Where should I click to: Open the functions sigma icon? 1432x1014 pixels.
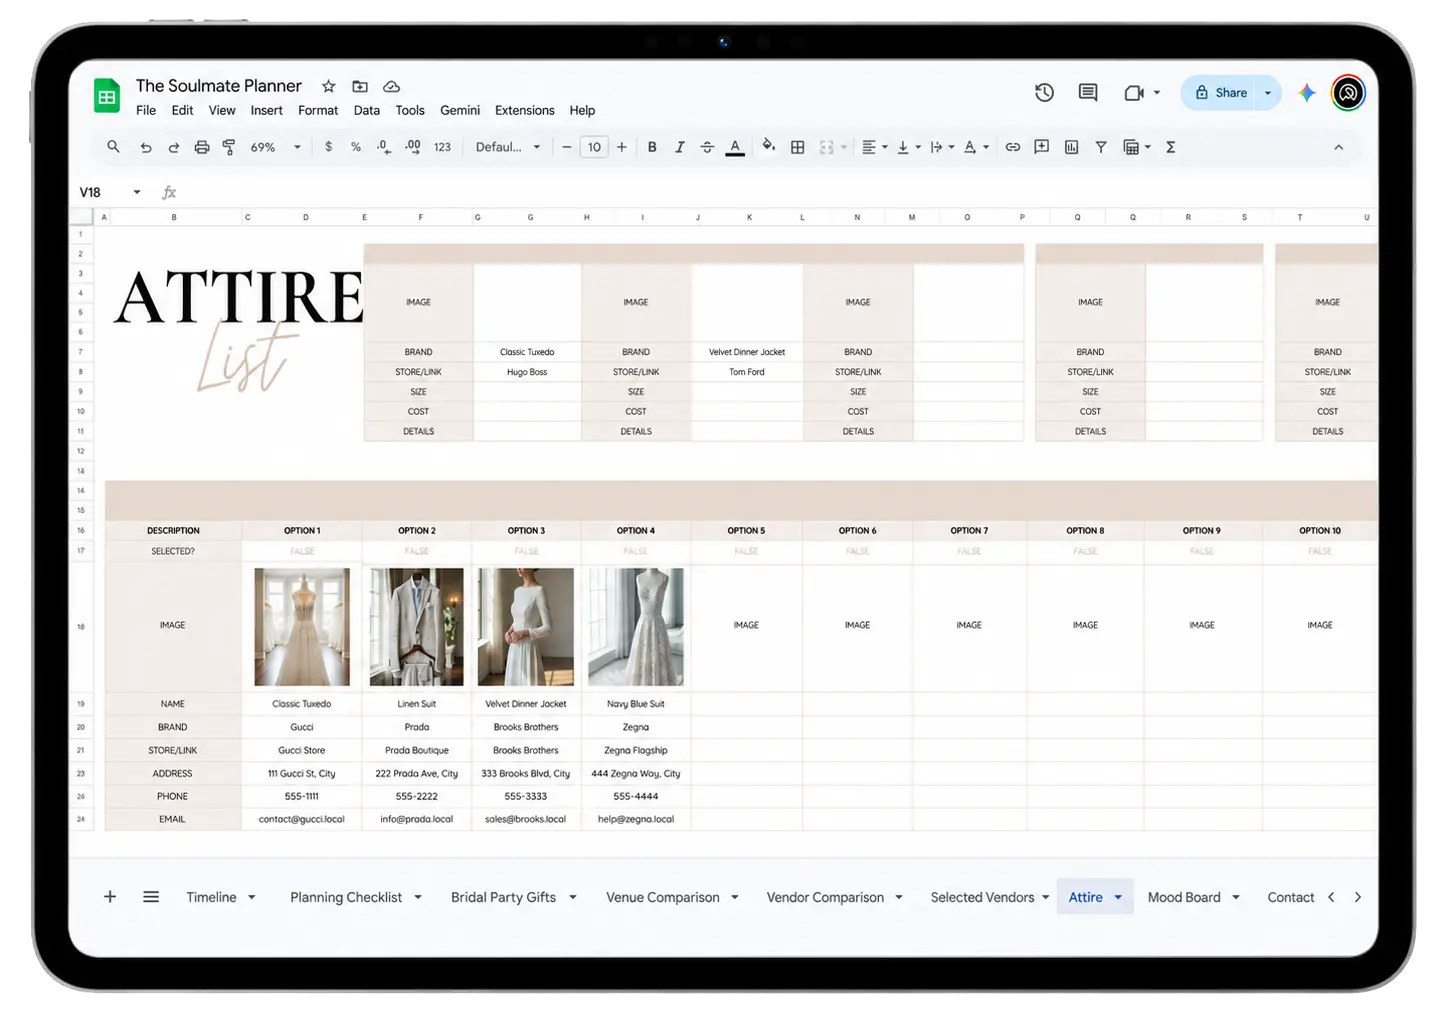(1170, 147)
